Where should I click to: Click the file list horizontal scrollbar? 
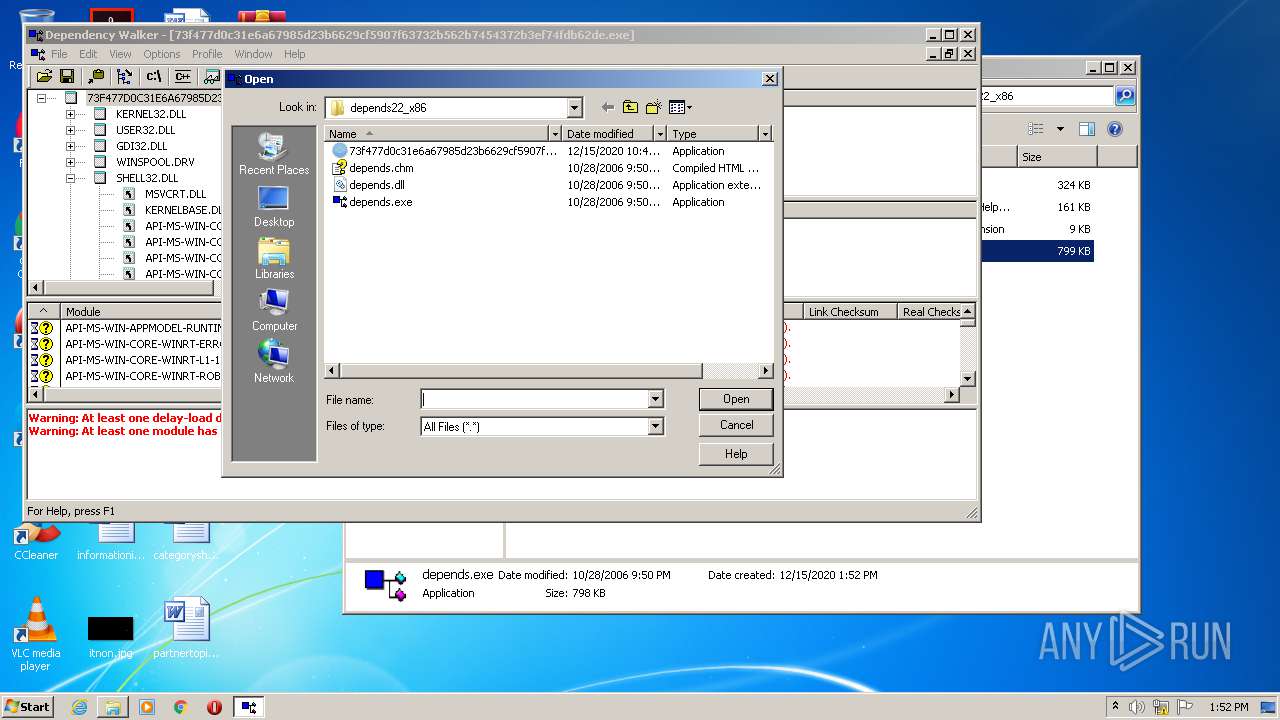click(x=548, y=371)
